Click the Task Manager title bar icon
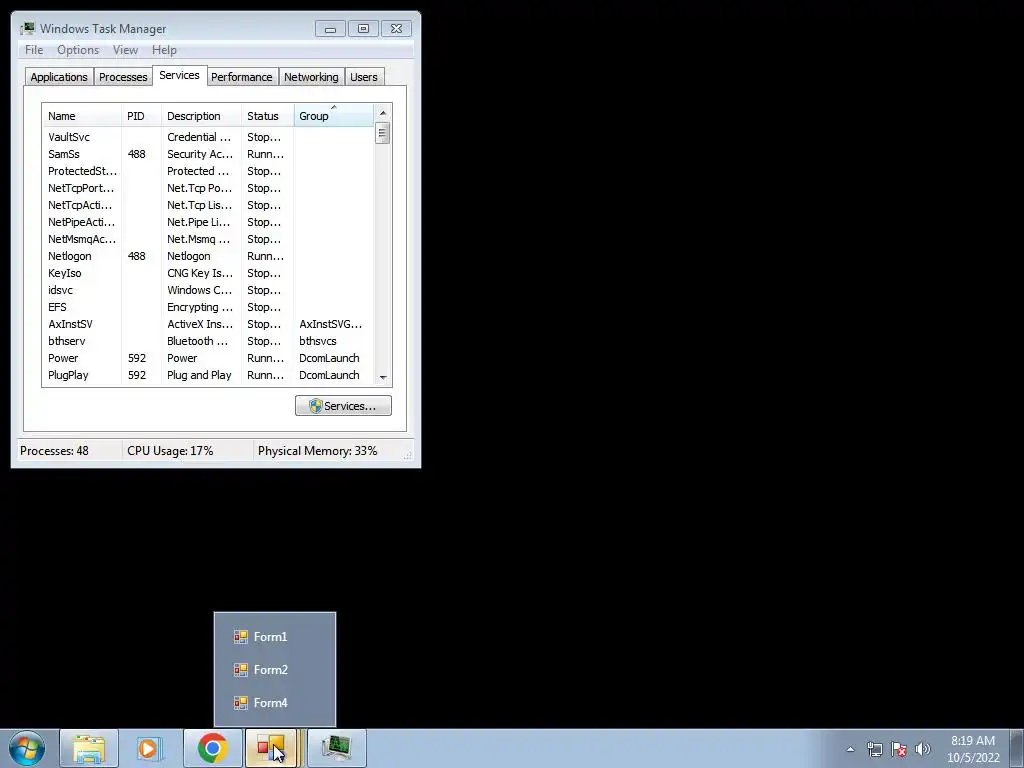Image resolution: width=1024 pixels, height=768 pixels. [x=27, y=29]
